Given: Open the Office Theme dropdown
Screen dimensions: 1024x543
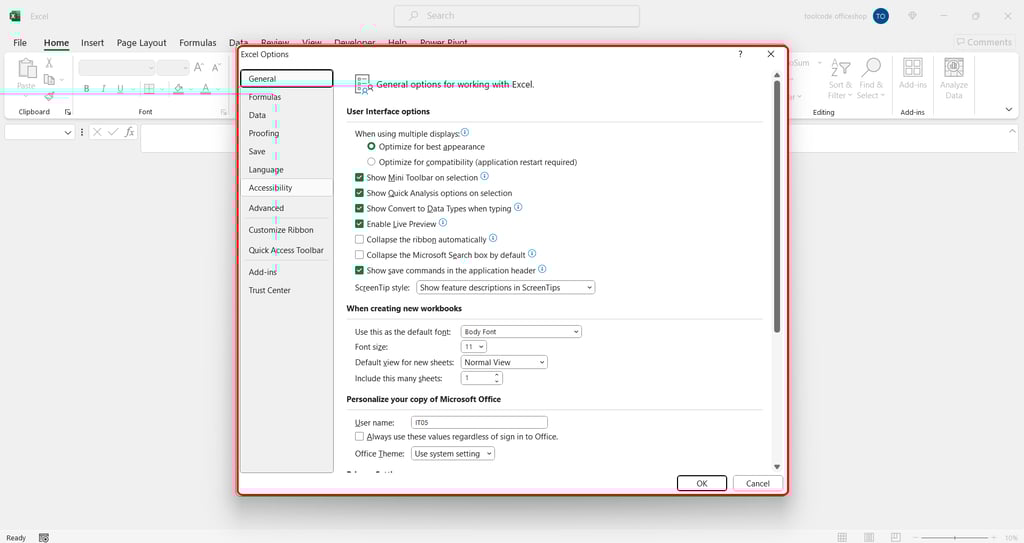Looking at the screenshot, I should point(453,453).
